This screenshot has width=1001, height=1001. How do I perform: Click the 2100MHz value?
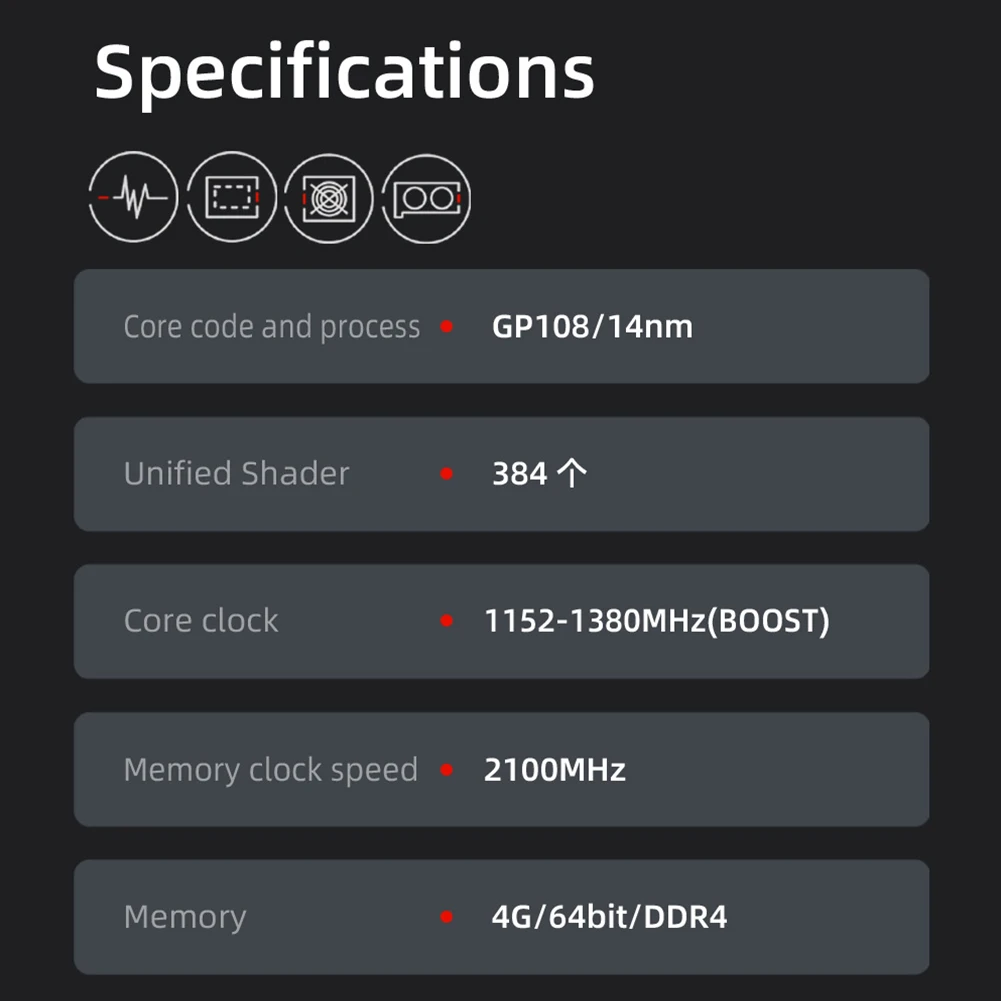555,770
